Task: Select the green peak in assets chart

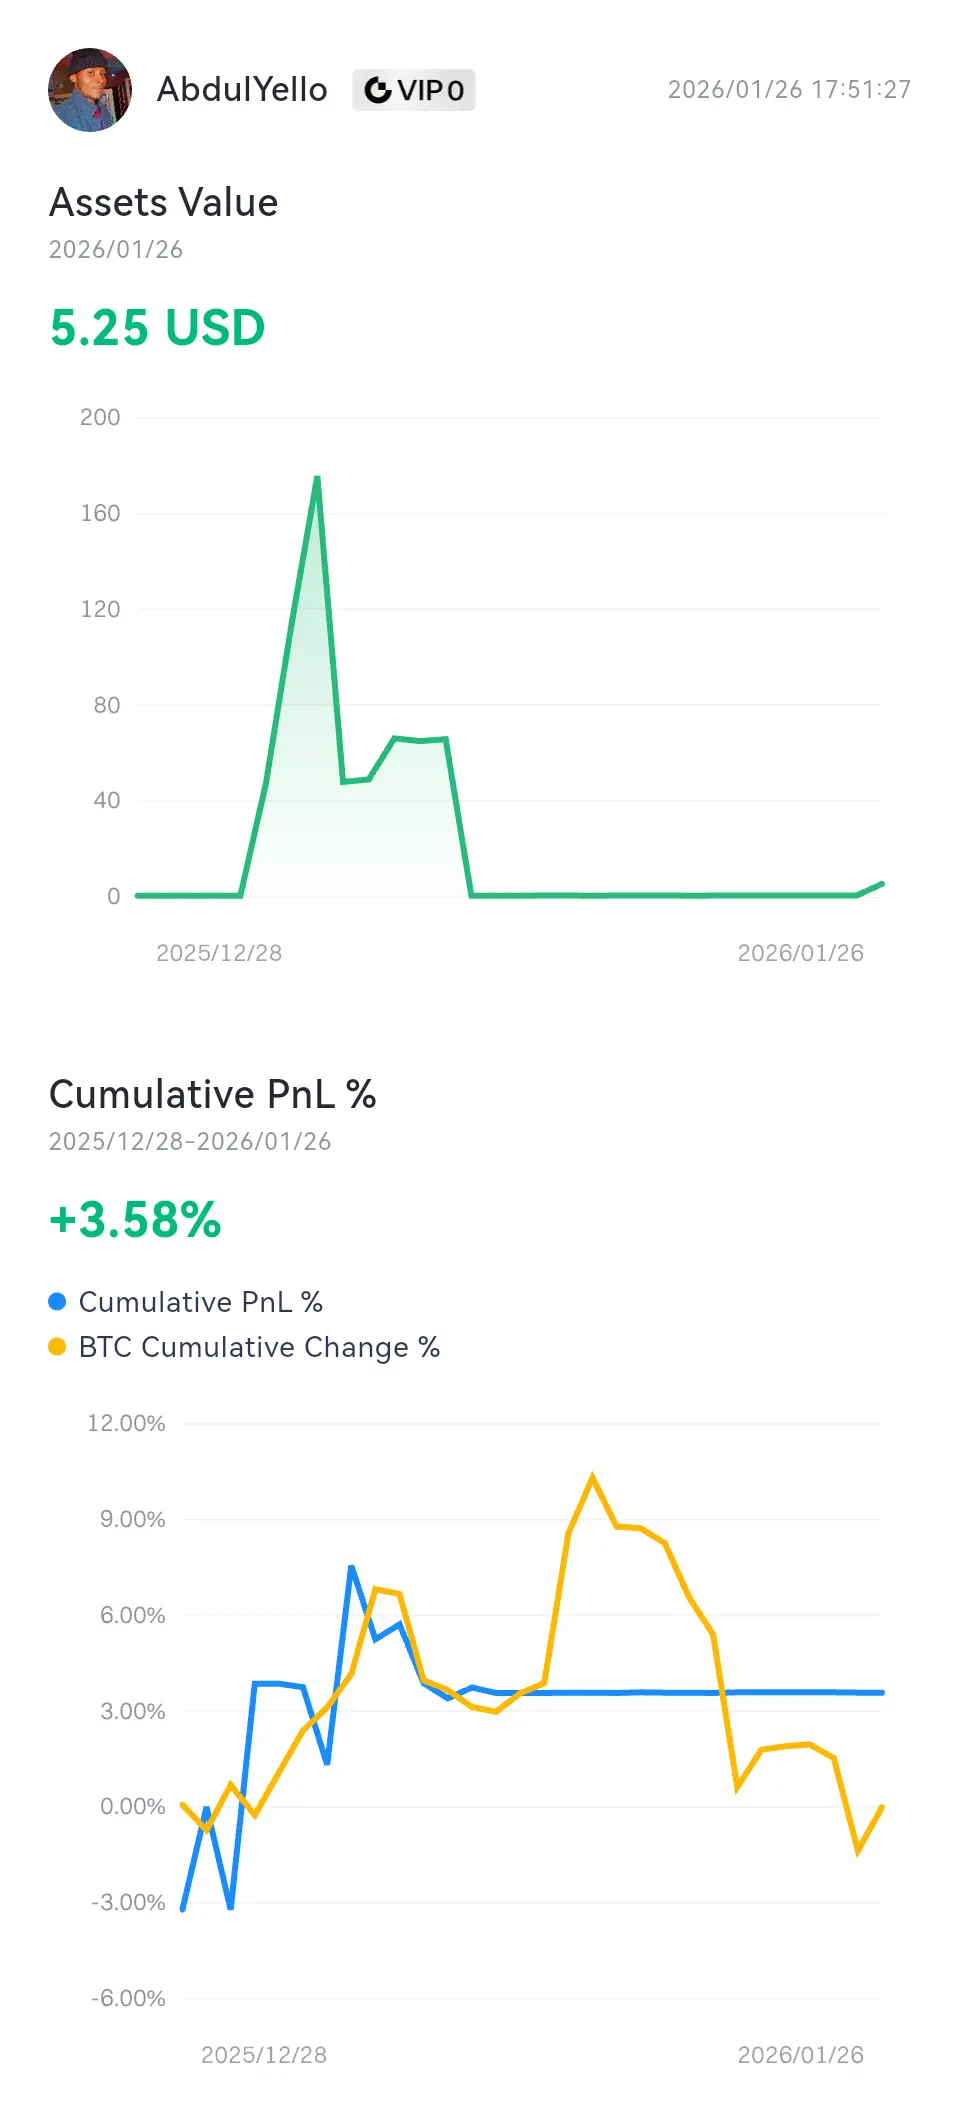Action: [x=317, y=478]
